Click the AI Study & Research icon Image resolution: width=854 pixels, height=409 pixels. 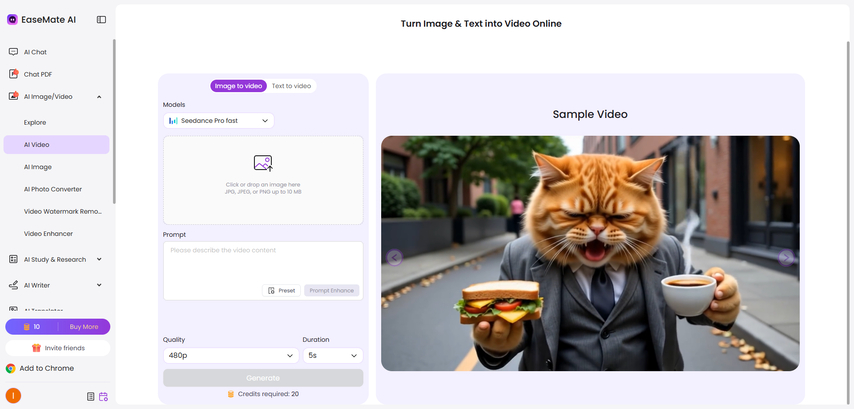(x=14, y=259)
